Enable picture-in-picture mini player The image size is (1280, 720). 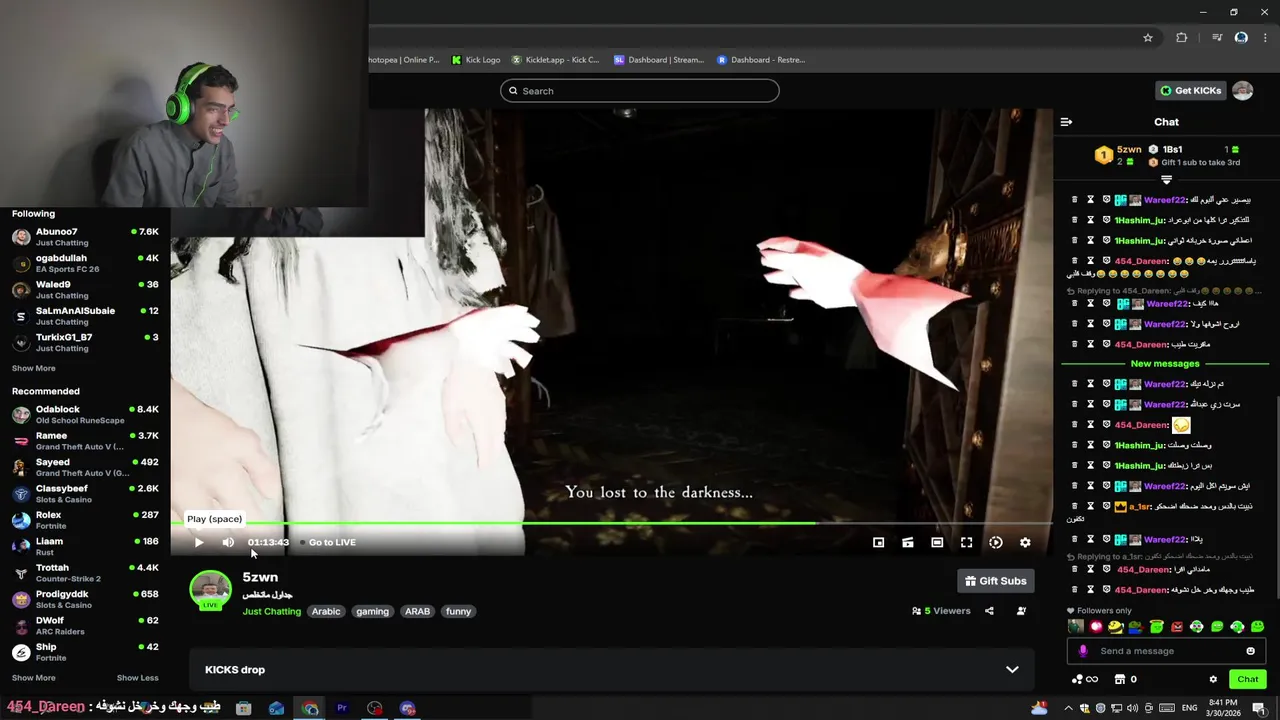click(878, 542)
